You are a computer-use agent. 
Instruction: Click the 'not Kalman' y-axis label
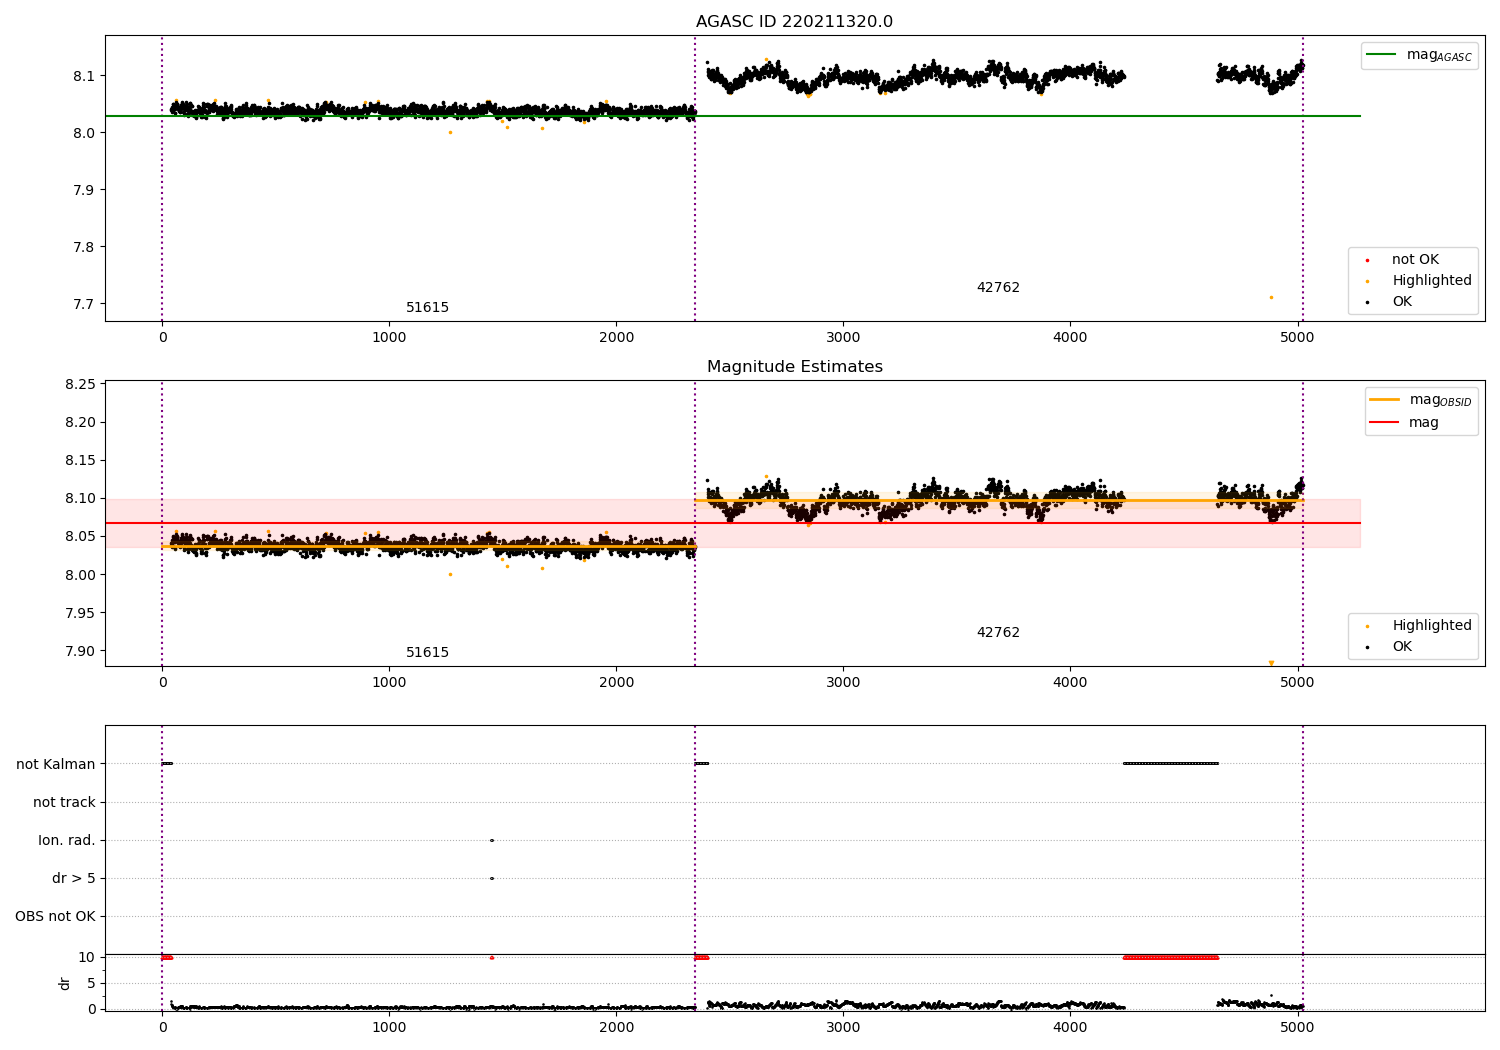tap(56, 765)
